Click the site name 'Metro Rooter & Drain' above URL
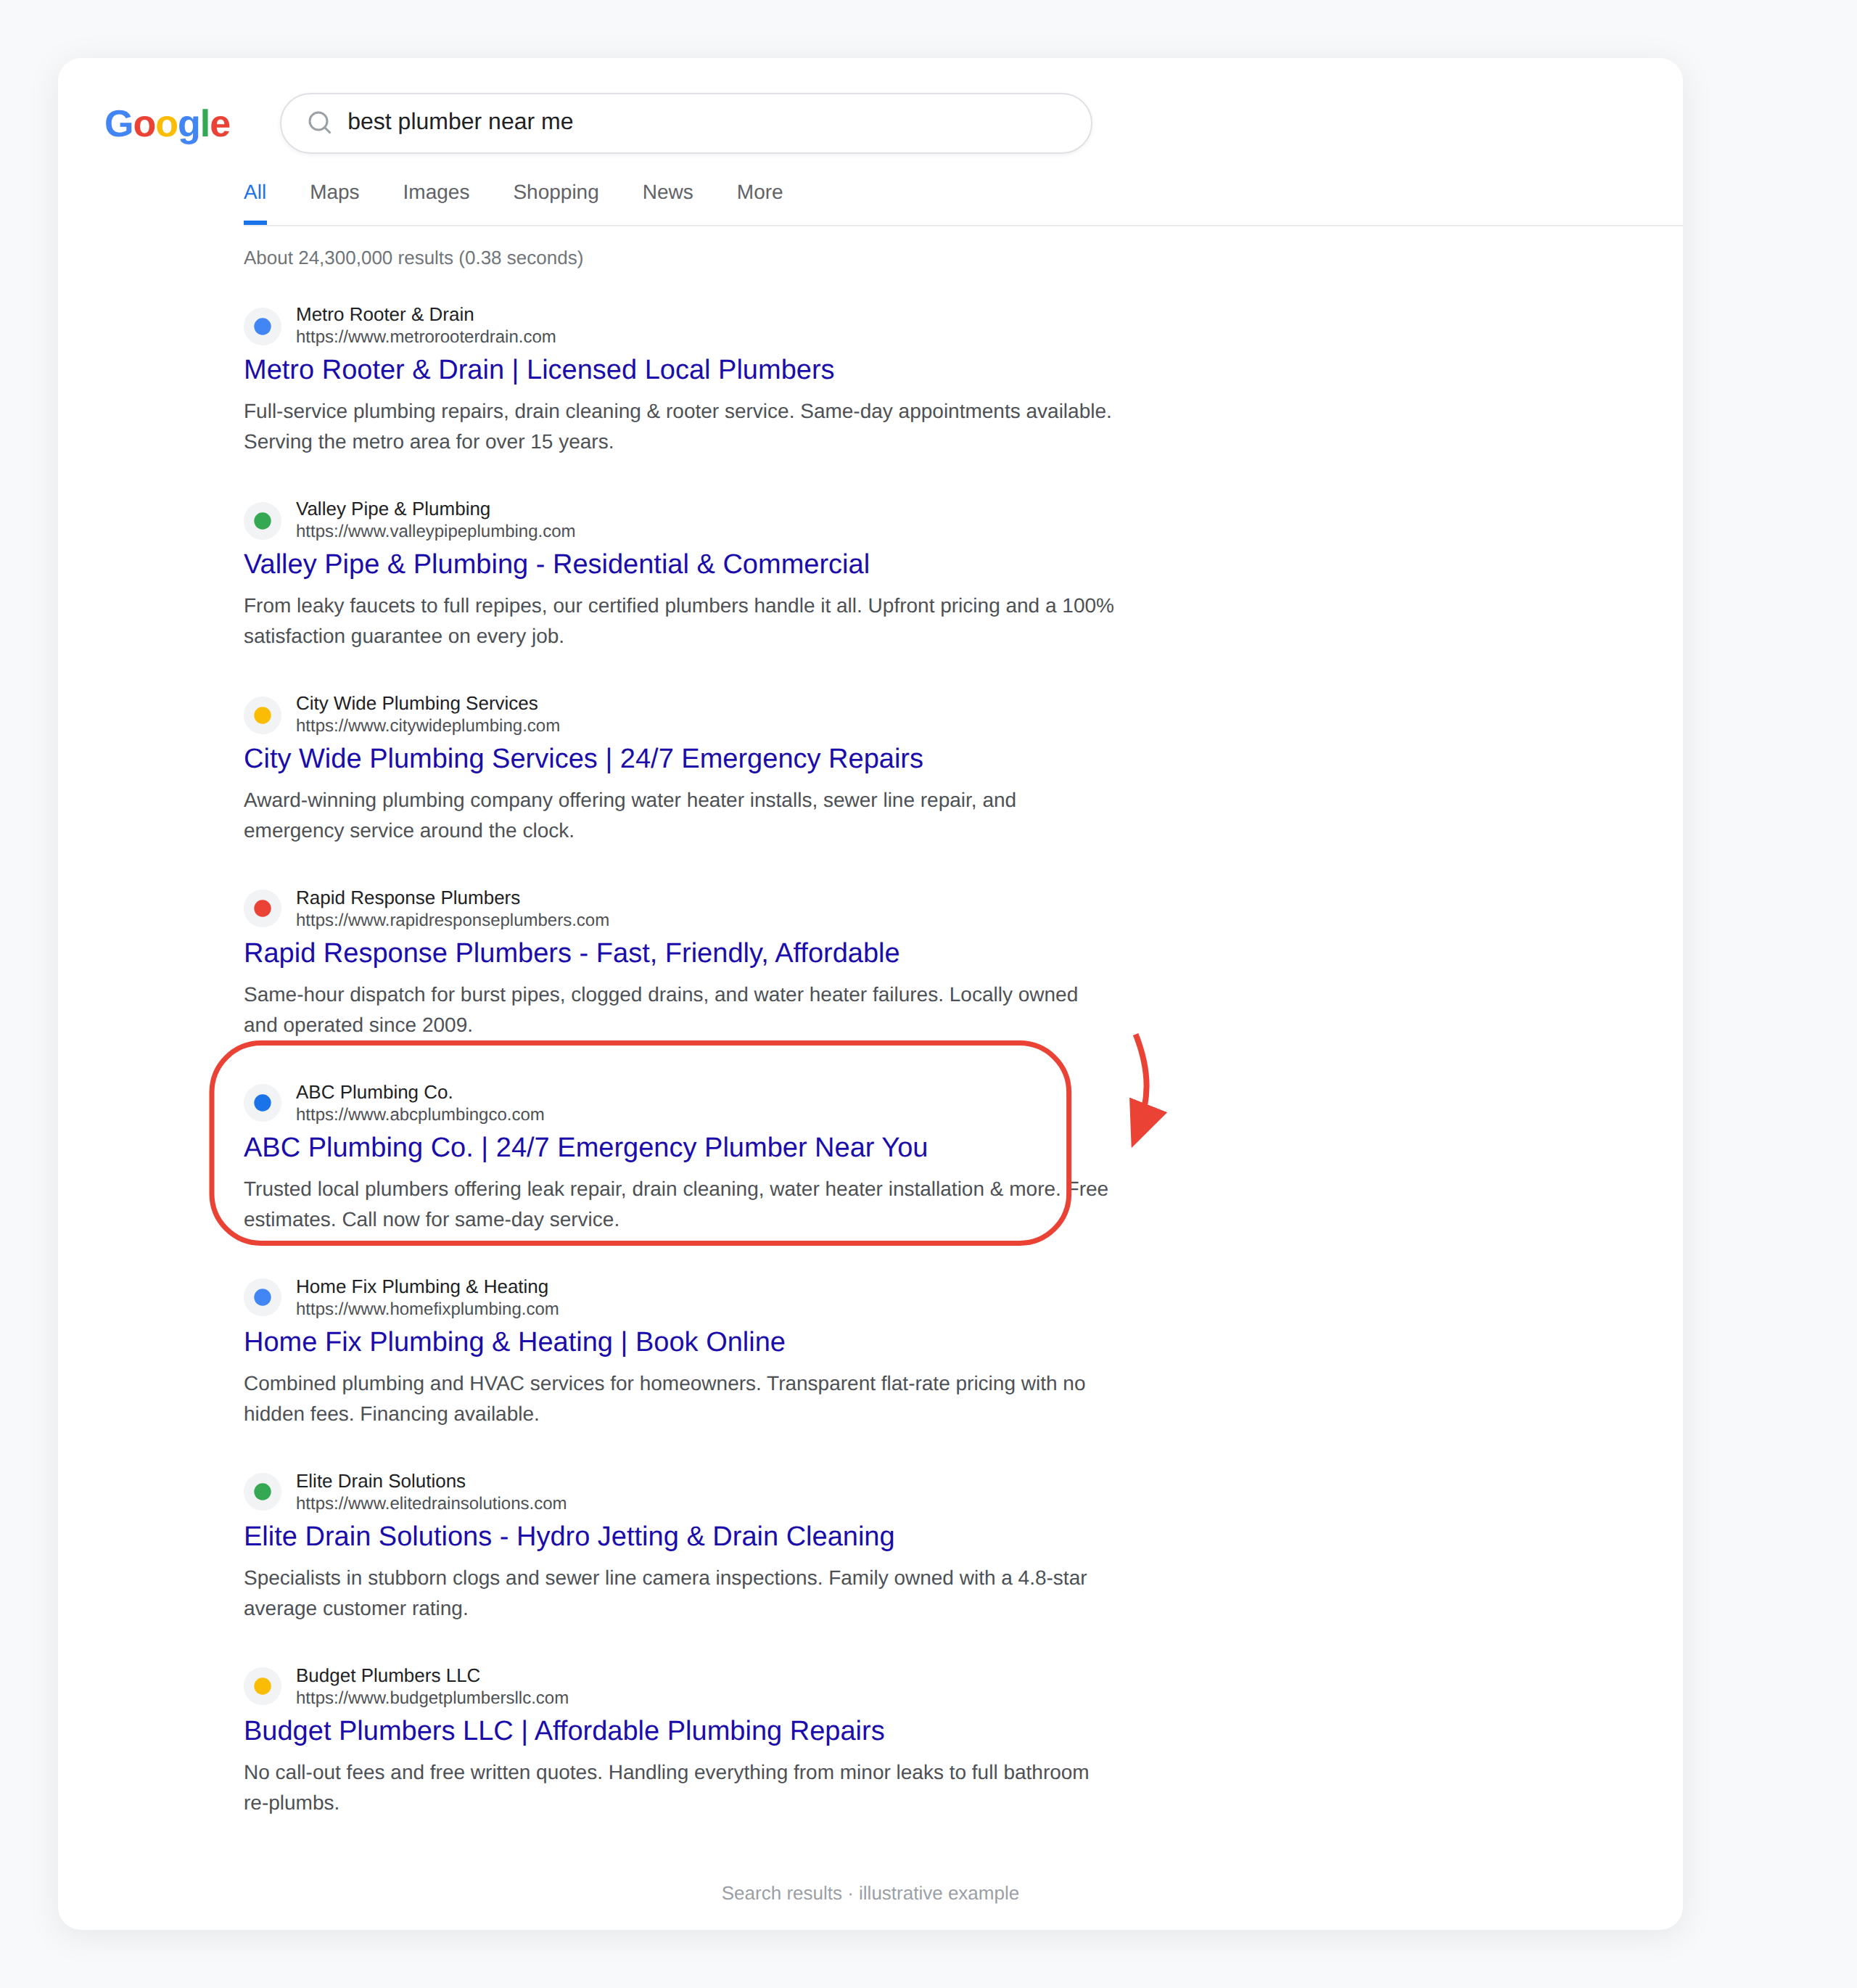The image size is (1857, 1988). point(385,314)
